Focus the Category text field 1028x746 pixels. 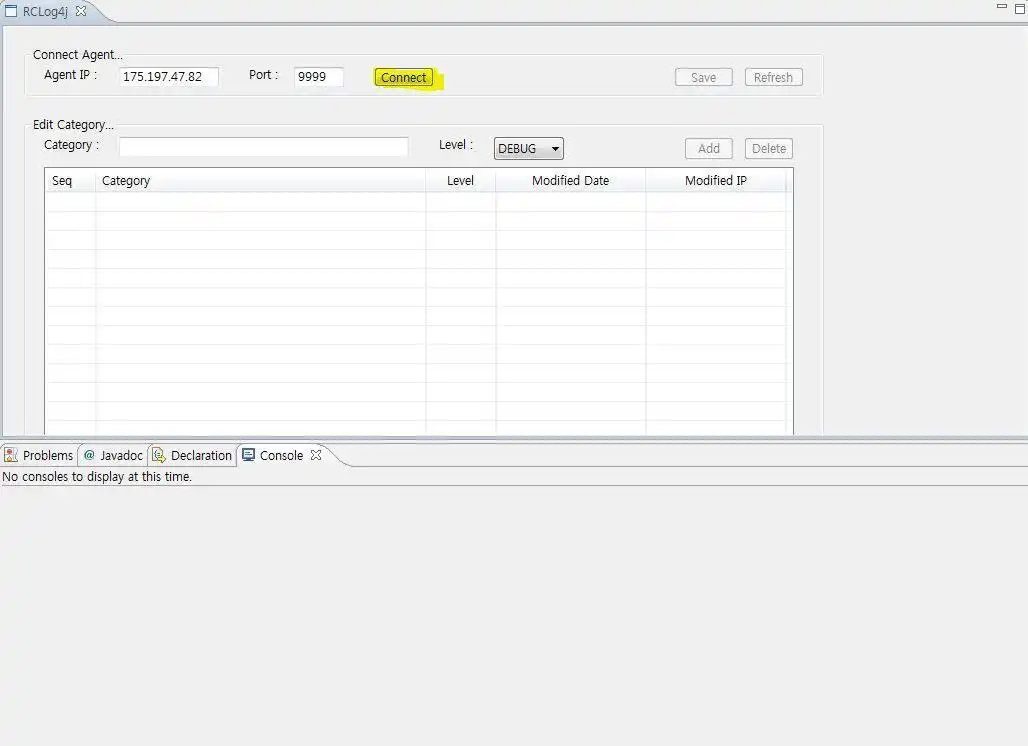click(x=264, y=146)
